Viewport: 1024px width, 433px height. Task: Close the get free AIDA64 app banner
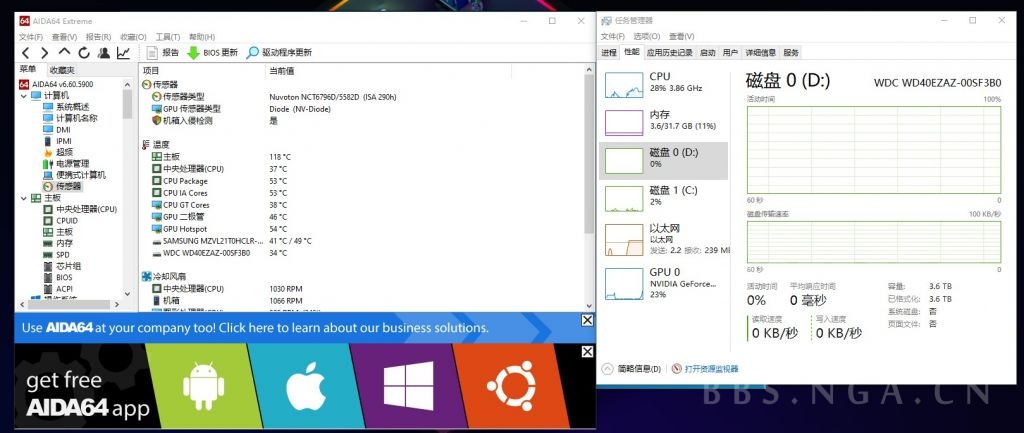pos(587,352)
